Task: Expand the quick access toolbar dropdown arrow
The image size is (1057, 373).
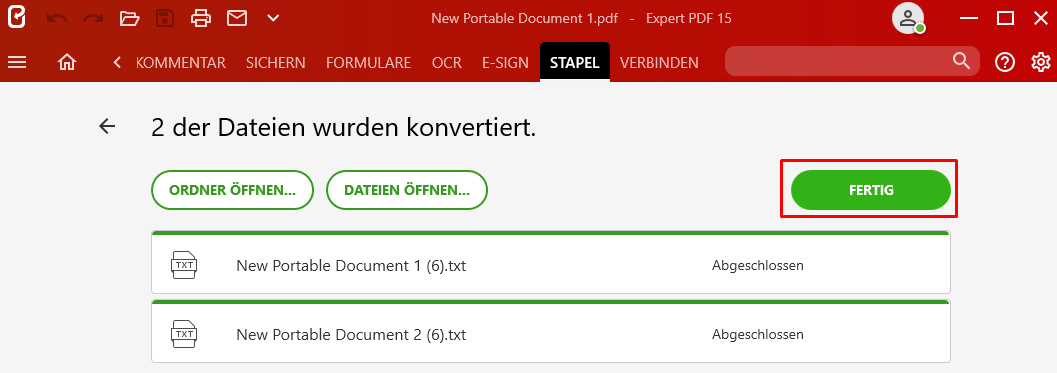Action: 273,18
